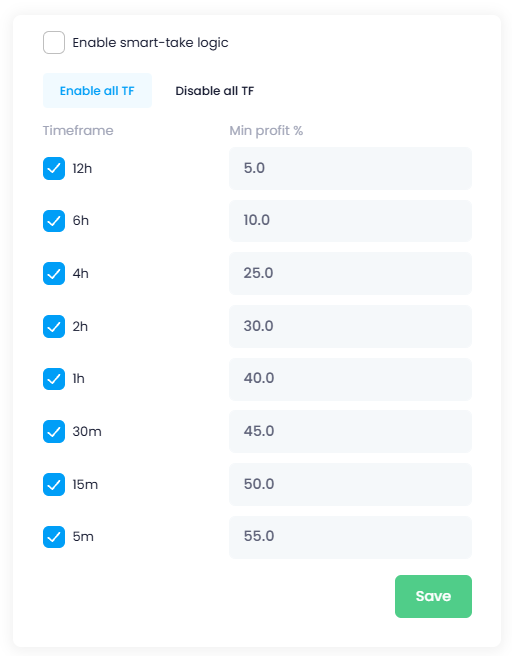
Task: Focus the 15m min profit field showing 50.0
Action: [350, 484]
